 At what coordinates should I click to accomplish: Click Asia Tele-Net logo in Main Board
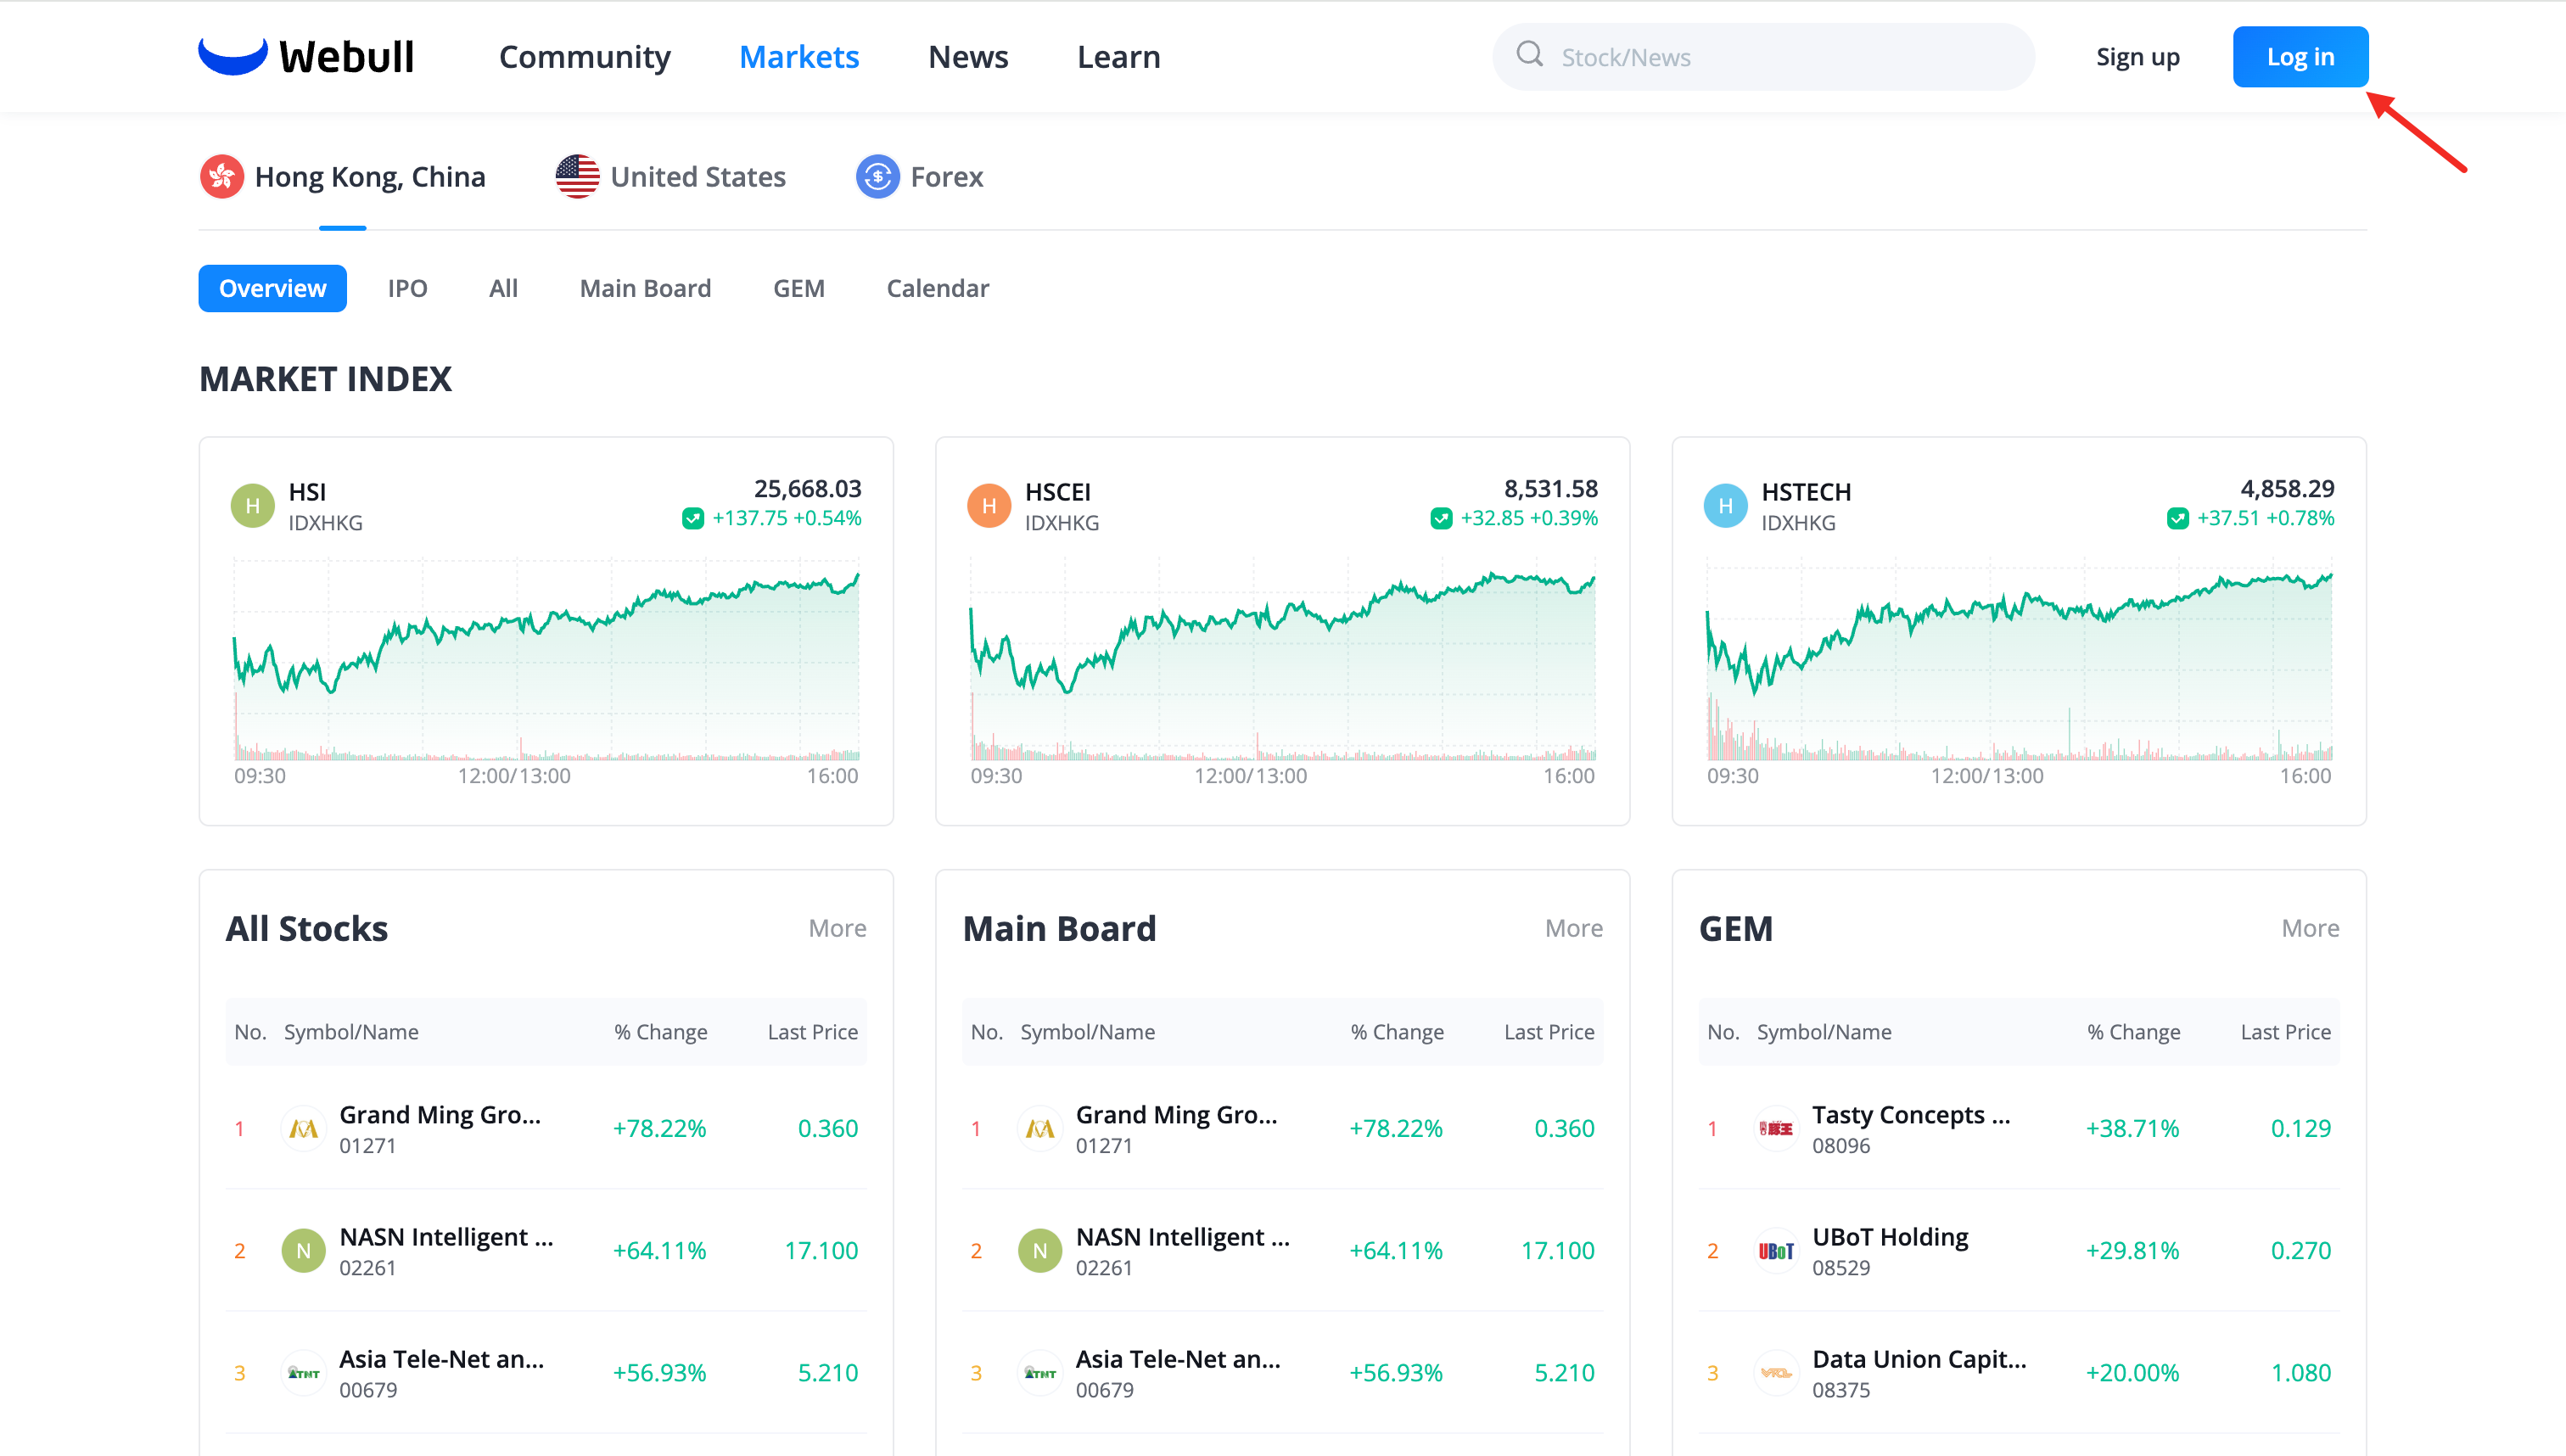point(1039,1373)
